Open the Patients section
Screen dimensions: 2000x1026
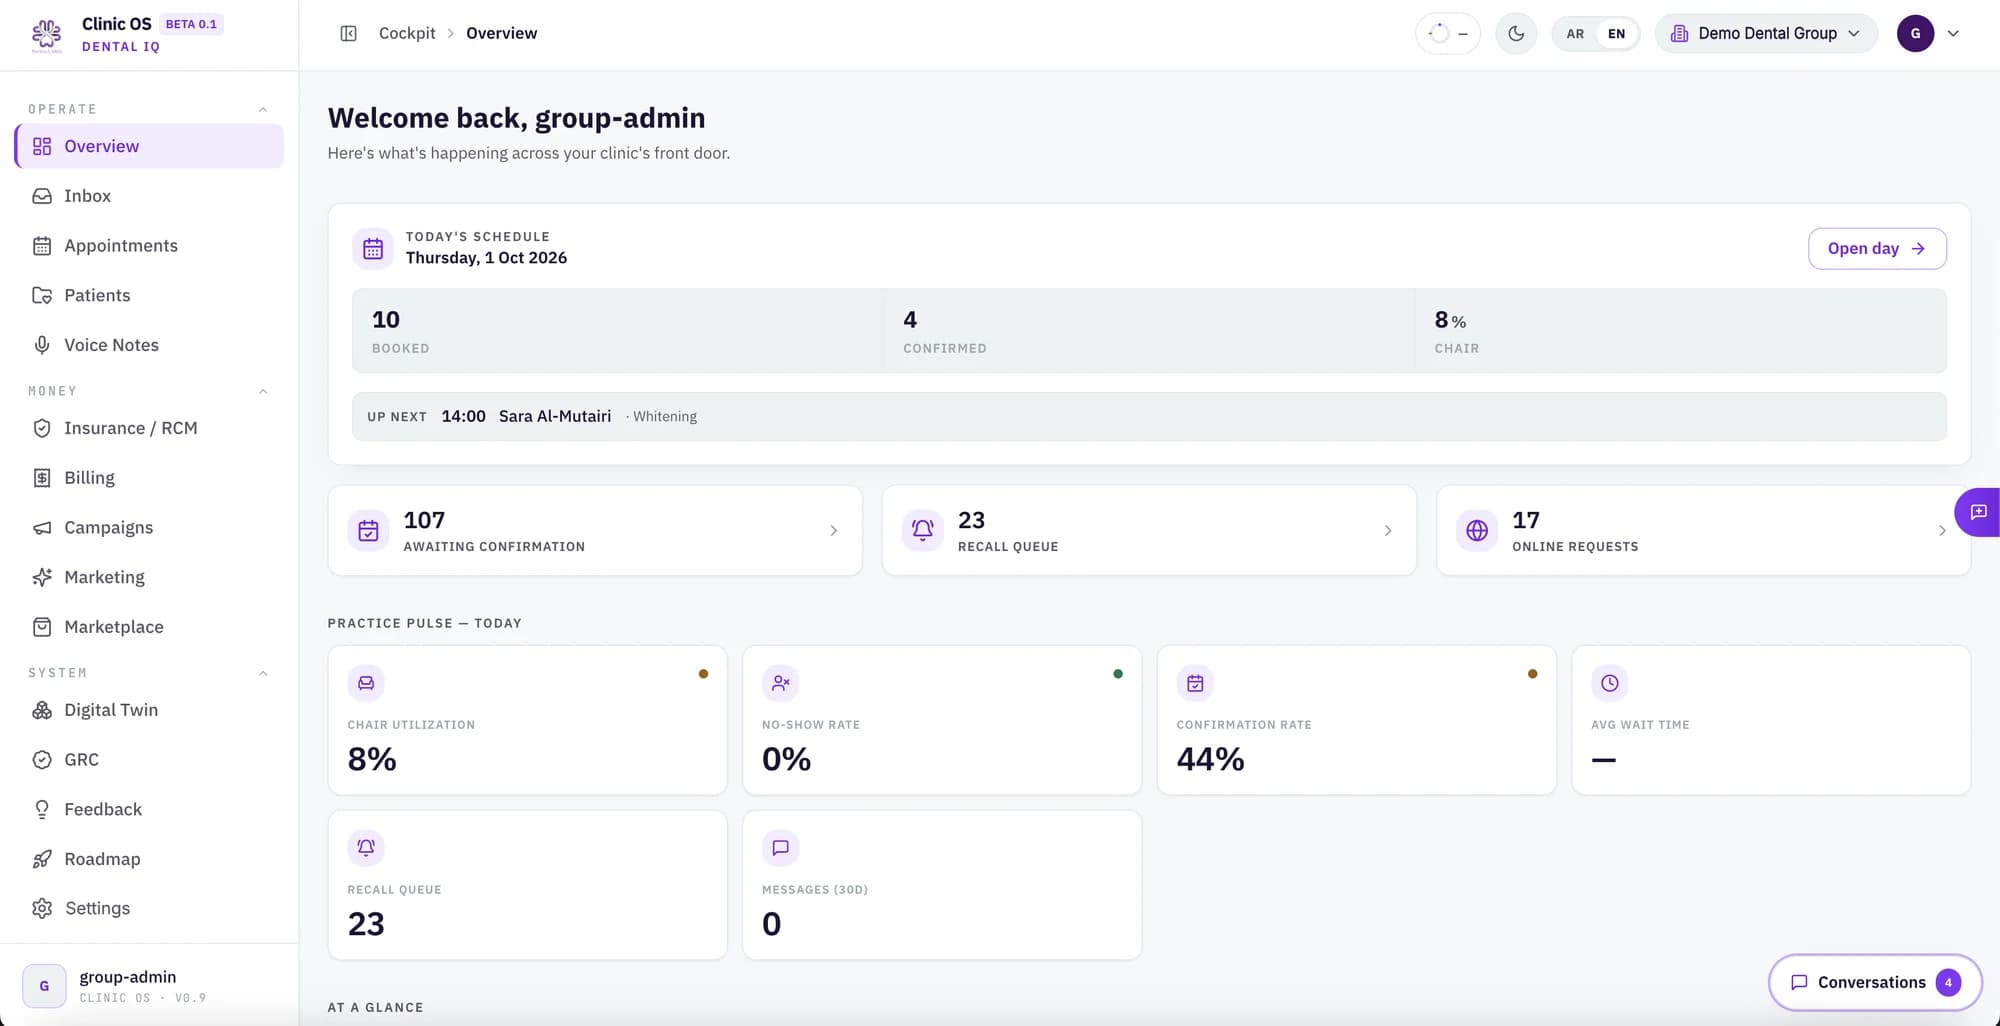[x=149, y=296]
